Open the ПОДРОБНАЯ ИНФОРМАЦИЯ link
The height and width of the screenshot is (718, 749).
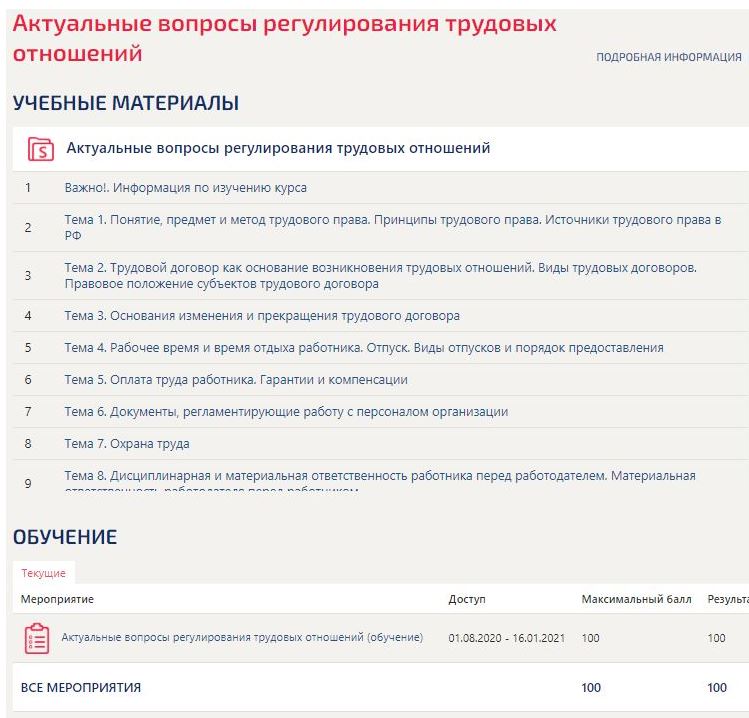click(668, 58)
